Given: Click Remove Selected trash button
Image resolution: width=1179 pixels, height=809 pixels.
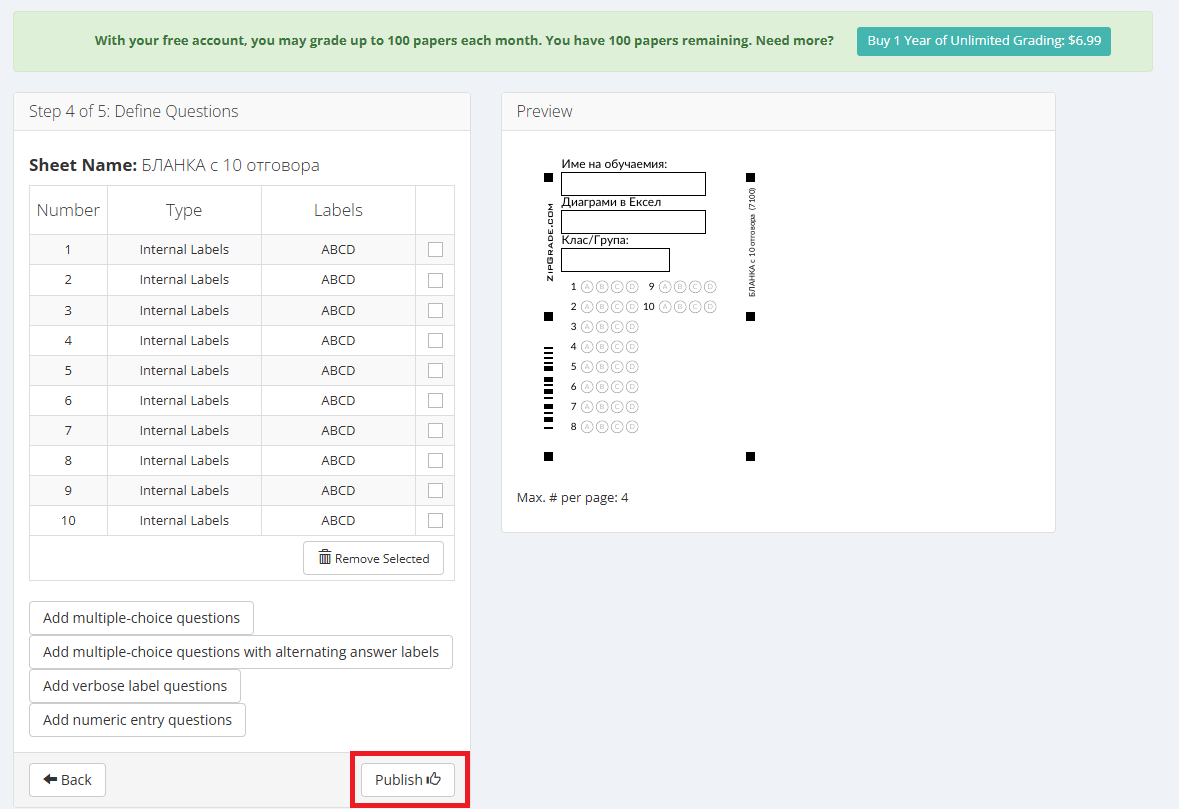Looking at the screenshot, I should coord(373,558).
